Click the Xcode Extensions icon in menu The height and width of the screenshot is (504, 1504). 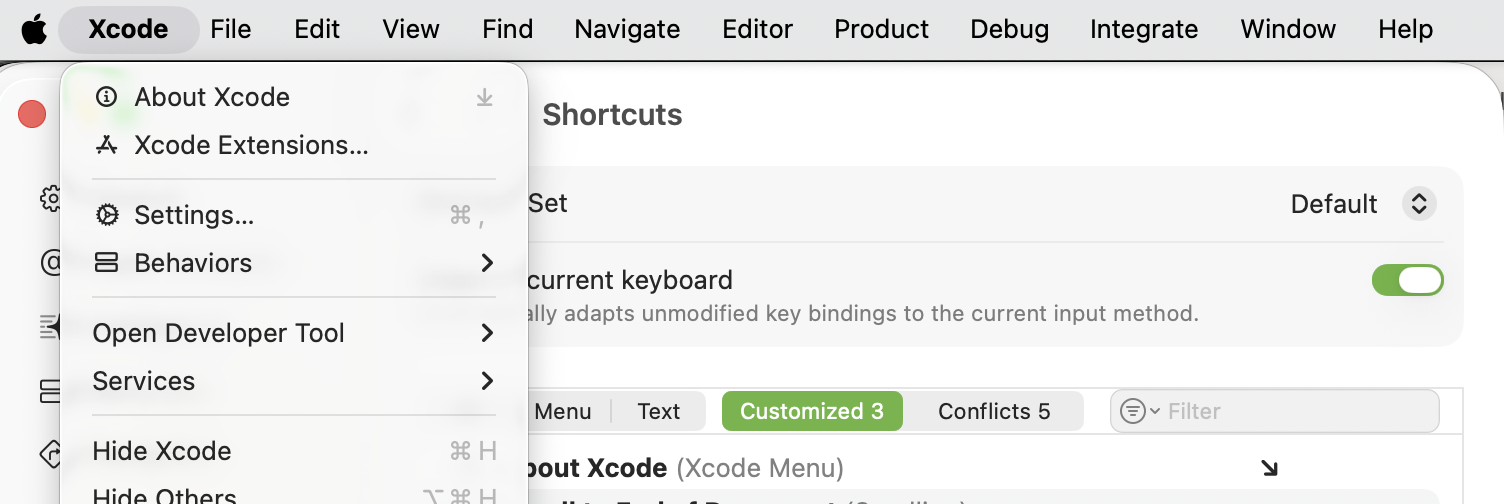[106, 145]
